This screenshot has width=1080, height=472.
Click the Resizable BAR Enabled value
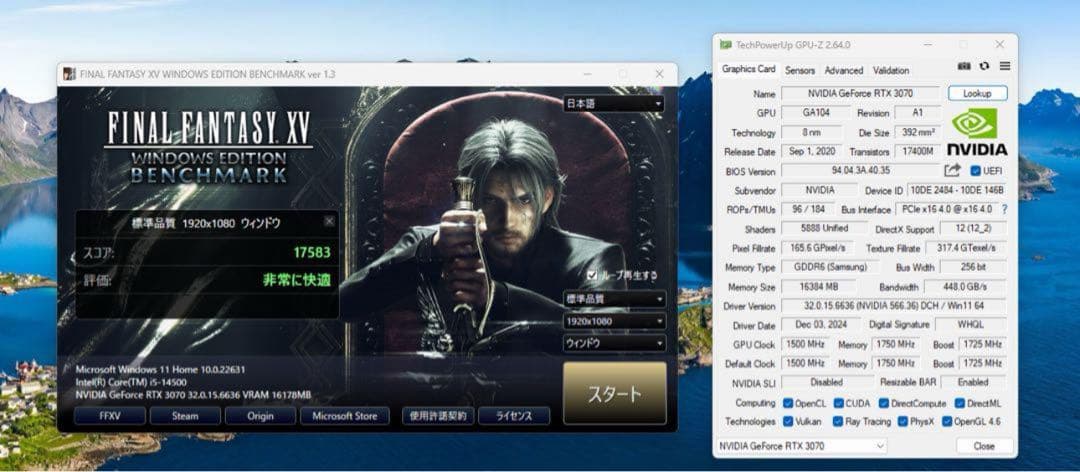click(973, 382)
